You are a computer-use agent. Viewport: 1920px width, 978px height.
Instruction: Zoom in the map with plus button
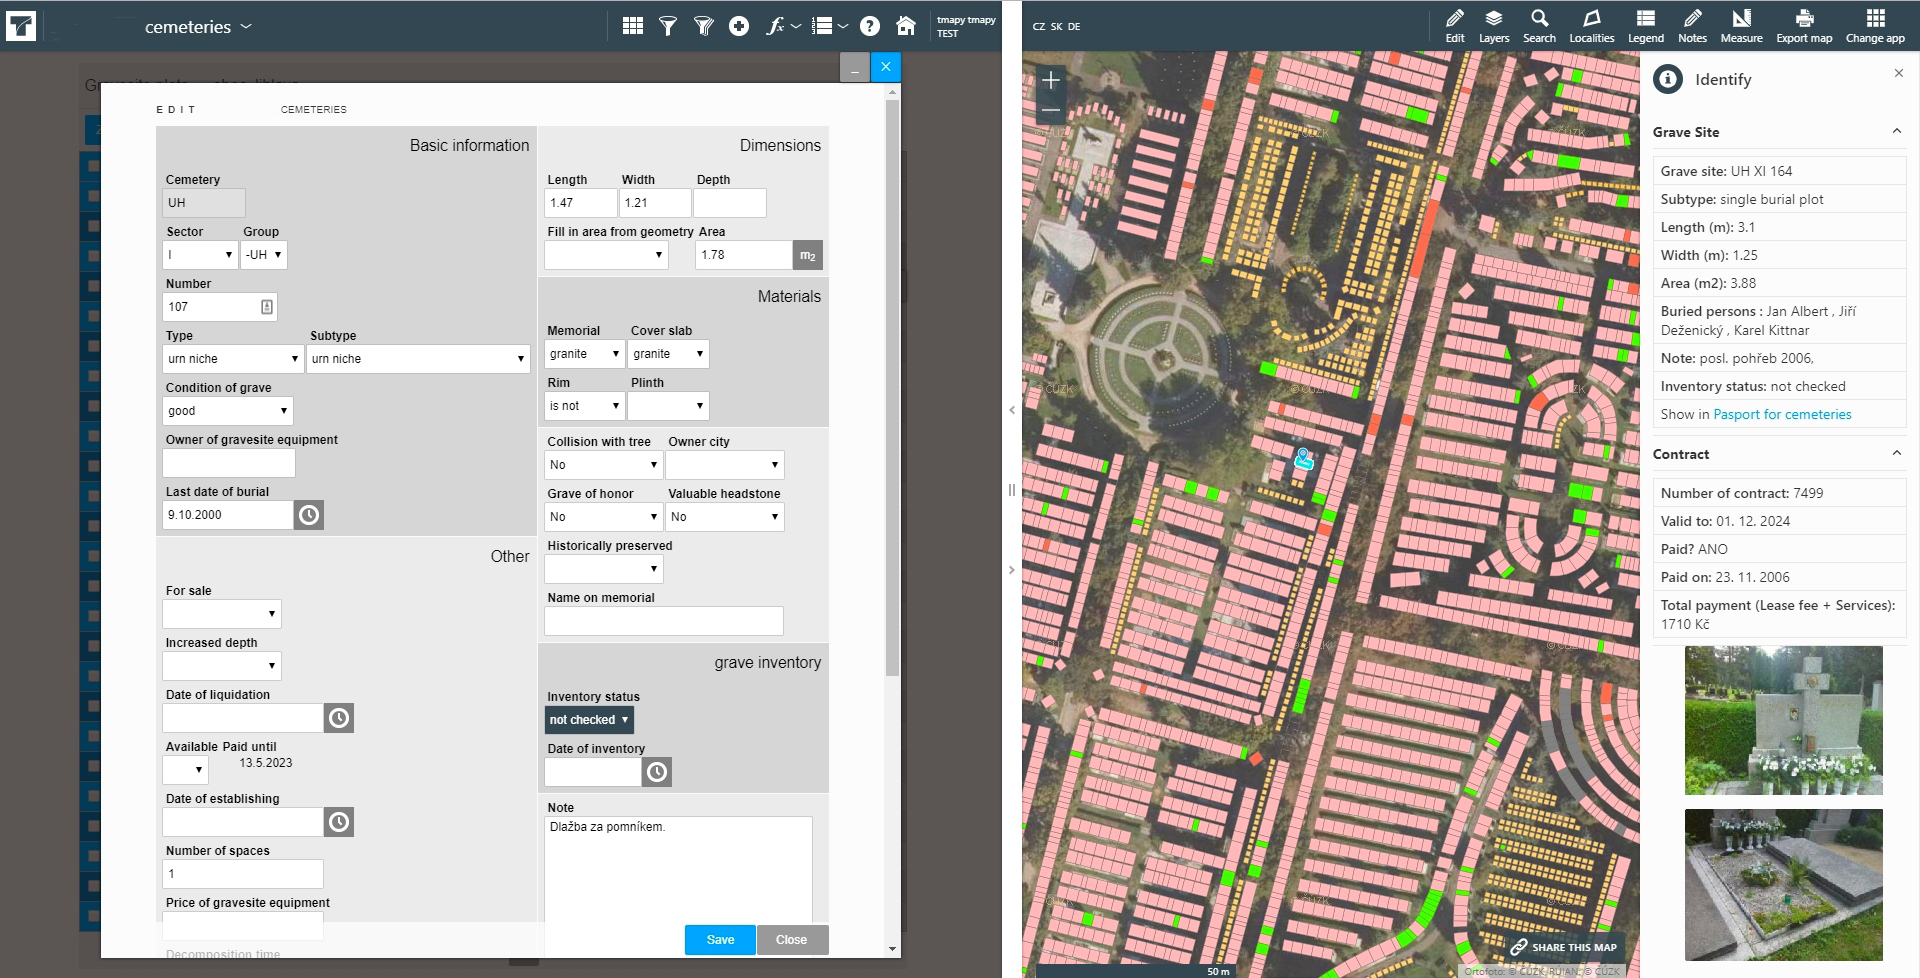pos(1050,80)
